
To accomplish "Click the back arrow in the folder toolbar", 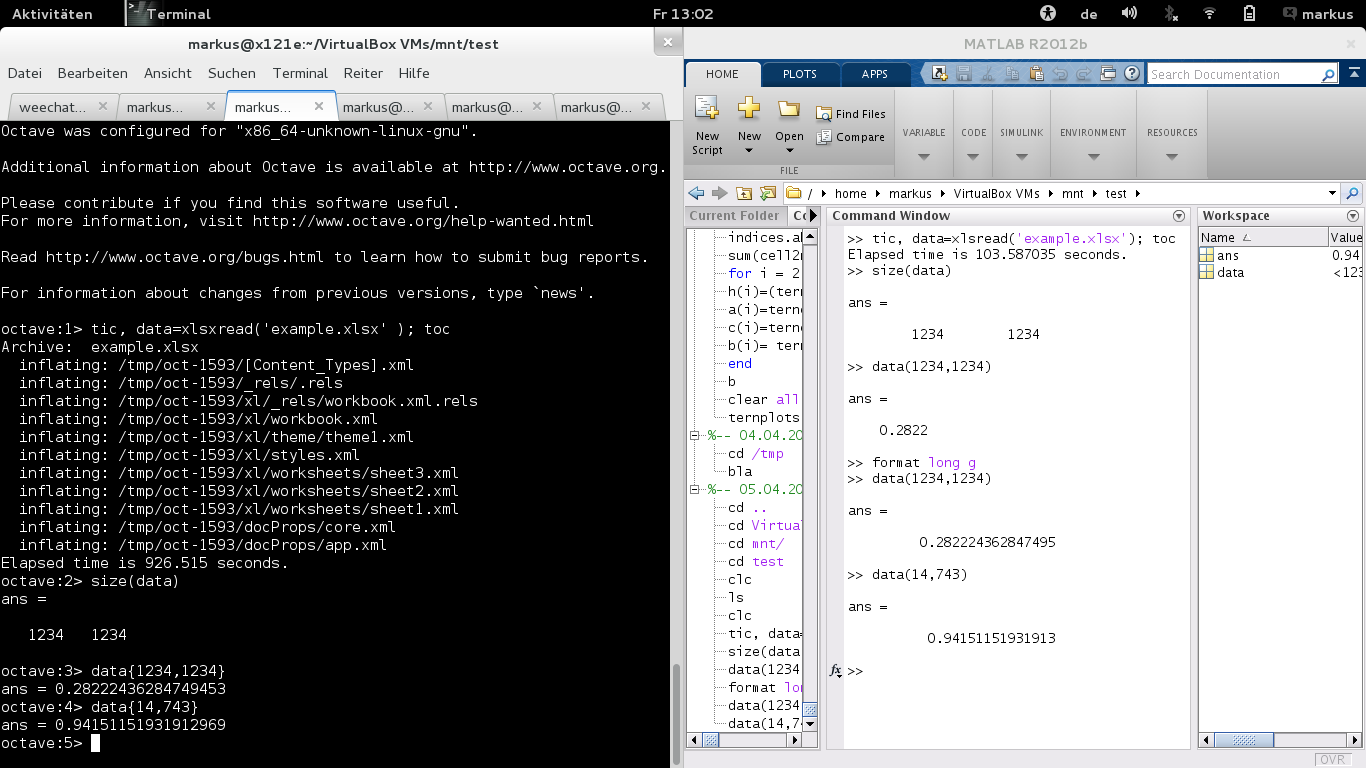I will click(x=696, y=193).
